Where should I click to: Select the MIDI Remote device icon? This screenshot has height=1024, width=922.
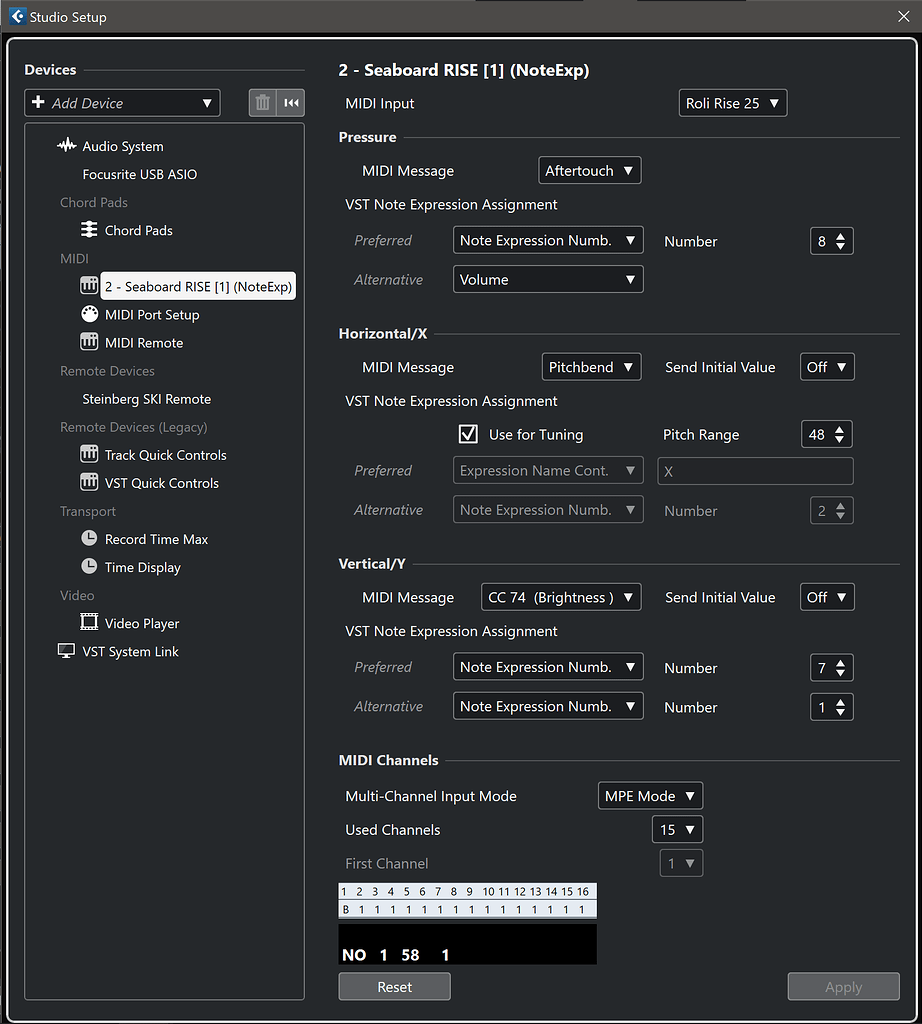pyautogui.click(x=89, y=342)
